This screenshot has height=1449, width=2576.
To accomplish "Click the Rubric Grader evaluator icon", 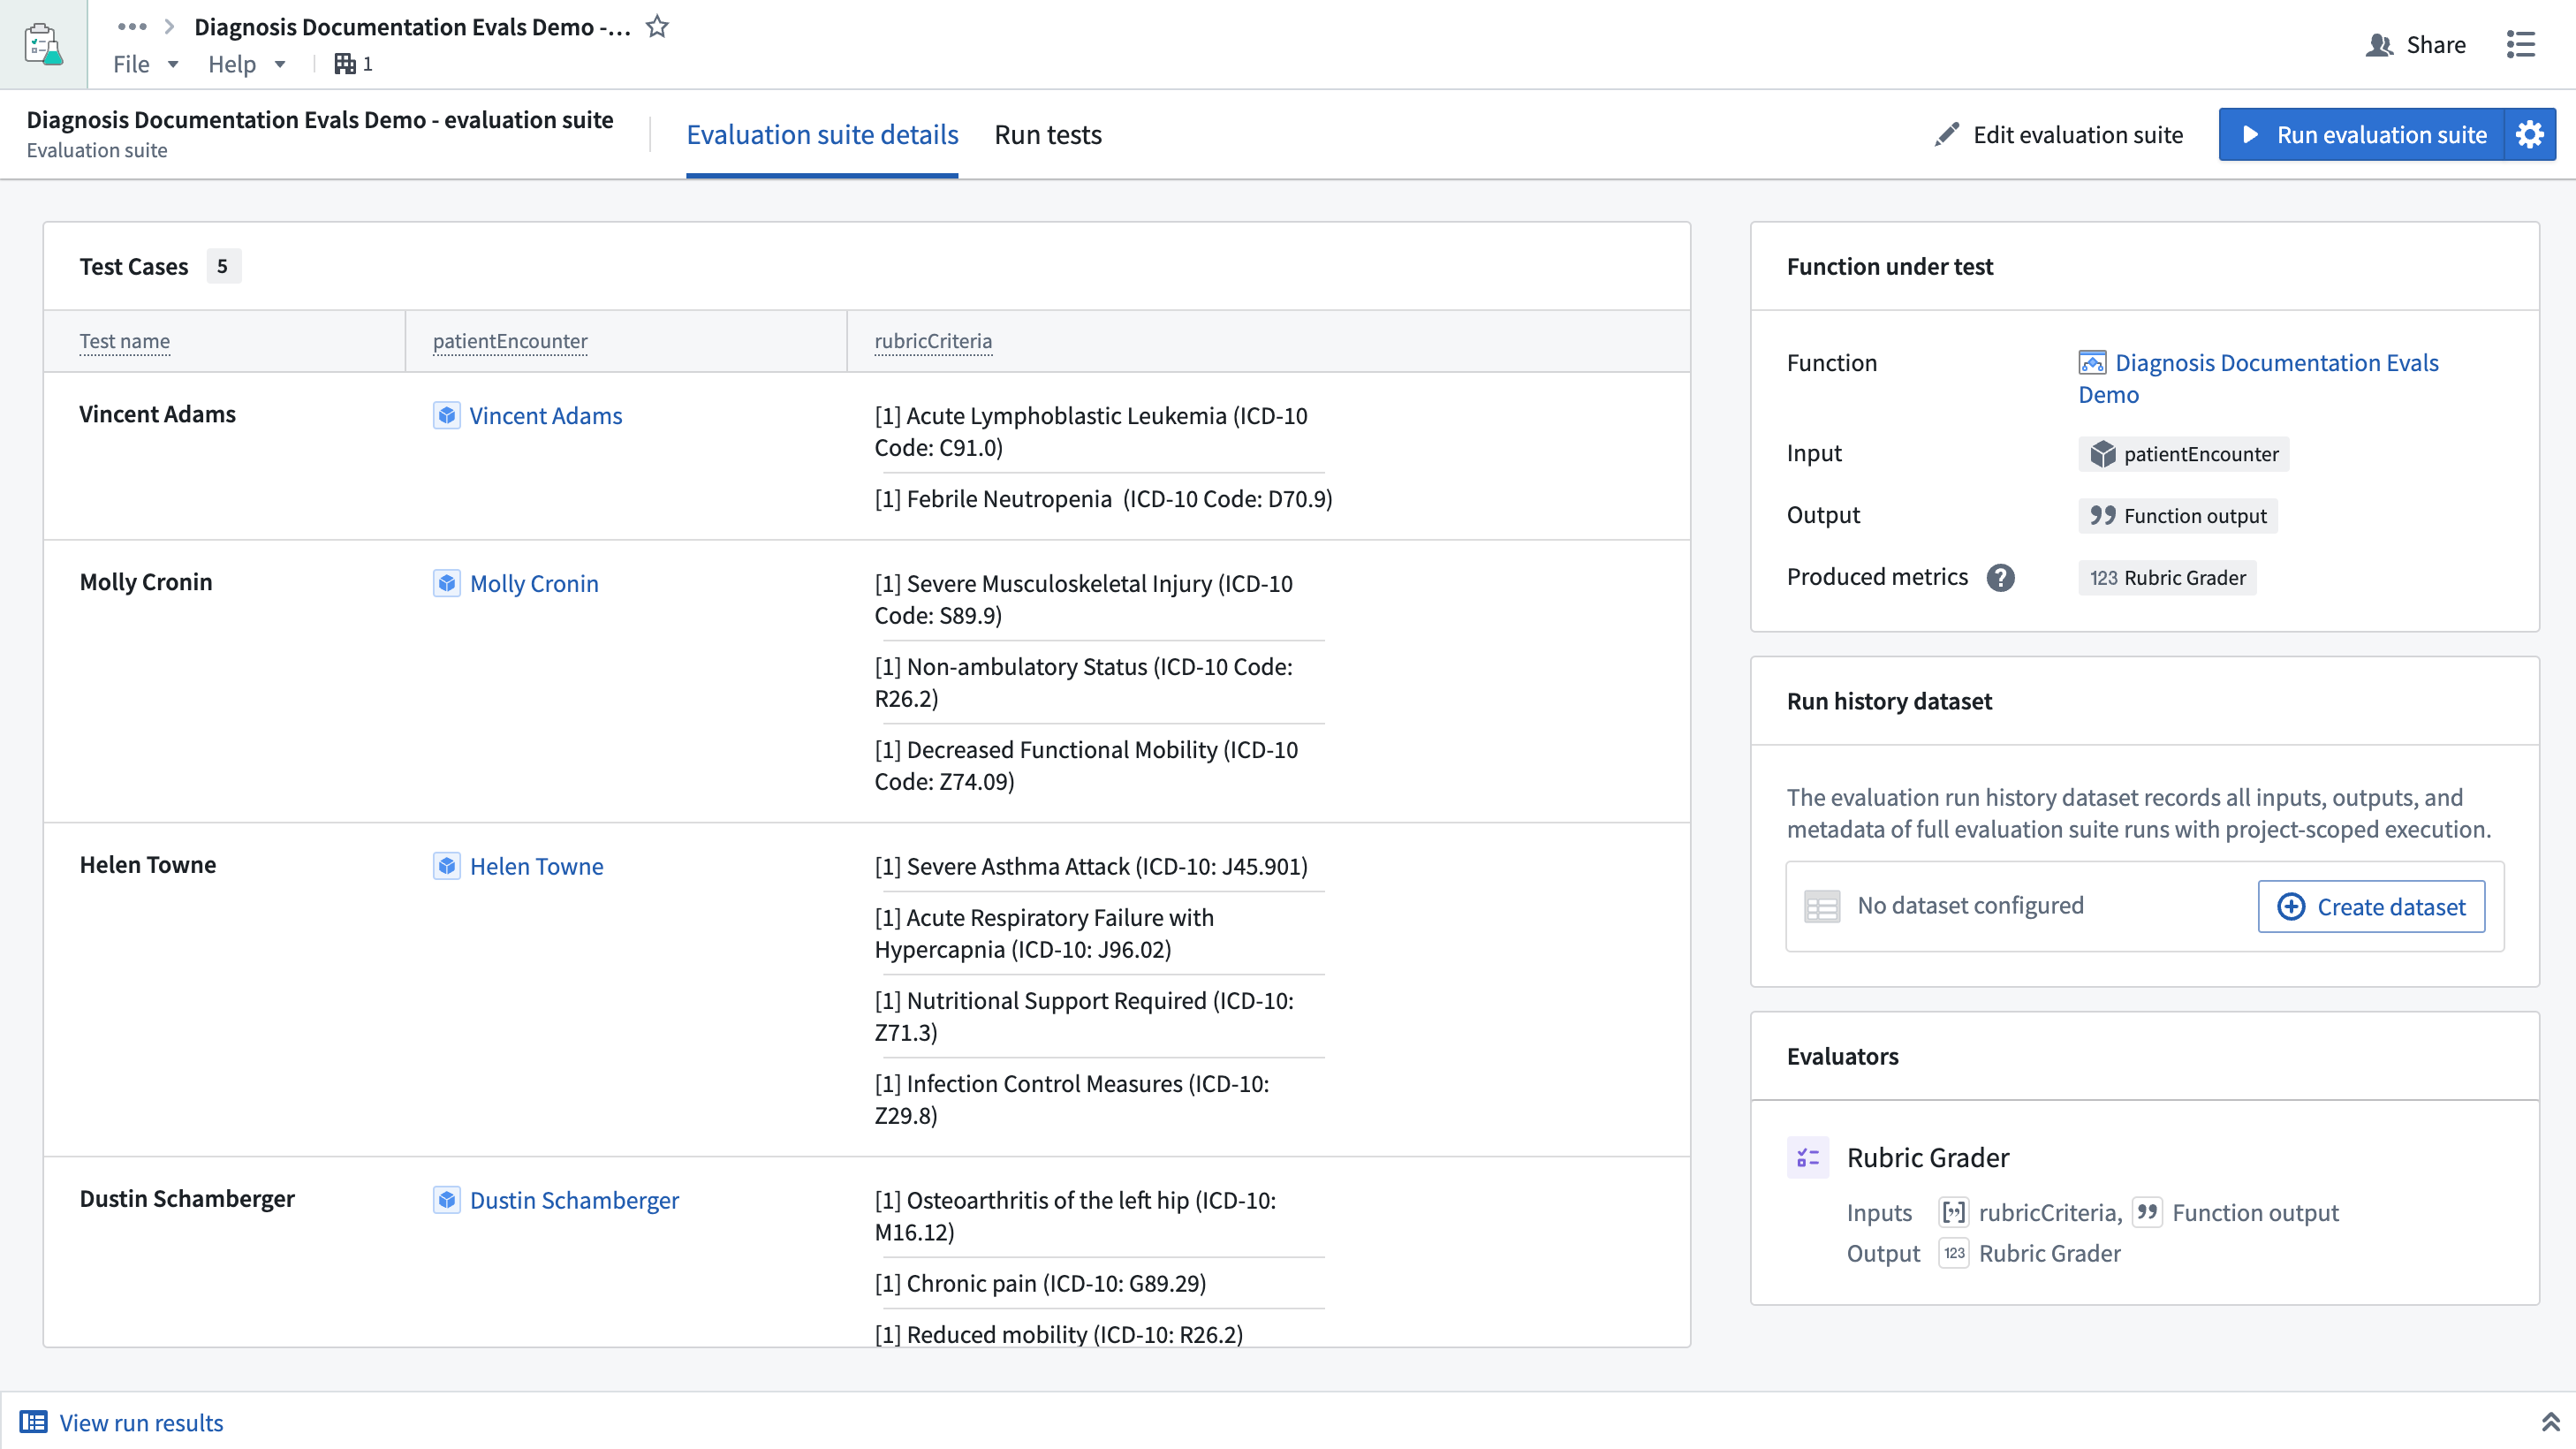I will pos(1808,1157).
